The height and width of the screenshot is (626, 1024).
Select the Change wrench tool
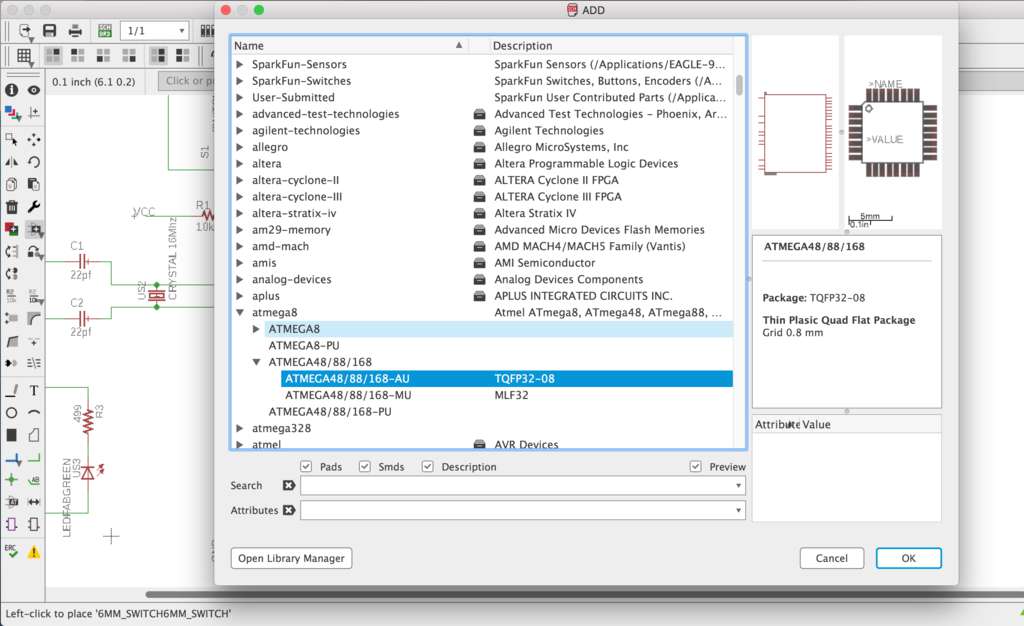(x=34, y=207)
